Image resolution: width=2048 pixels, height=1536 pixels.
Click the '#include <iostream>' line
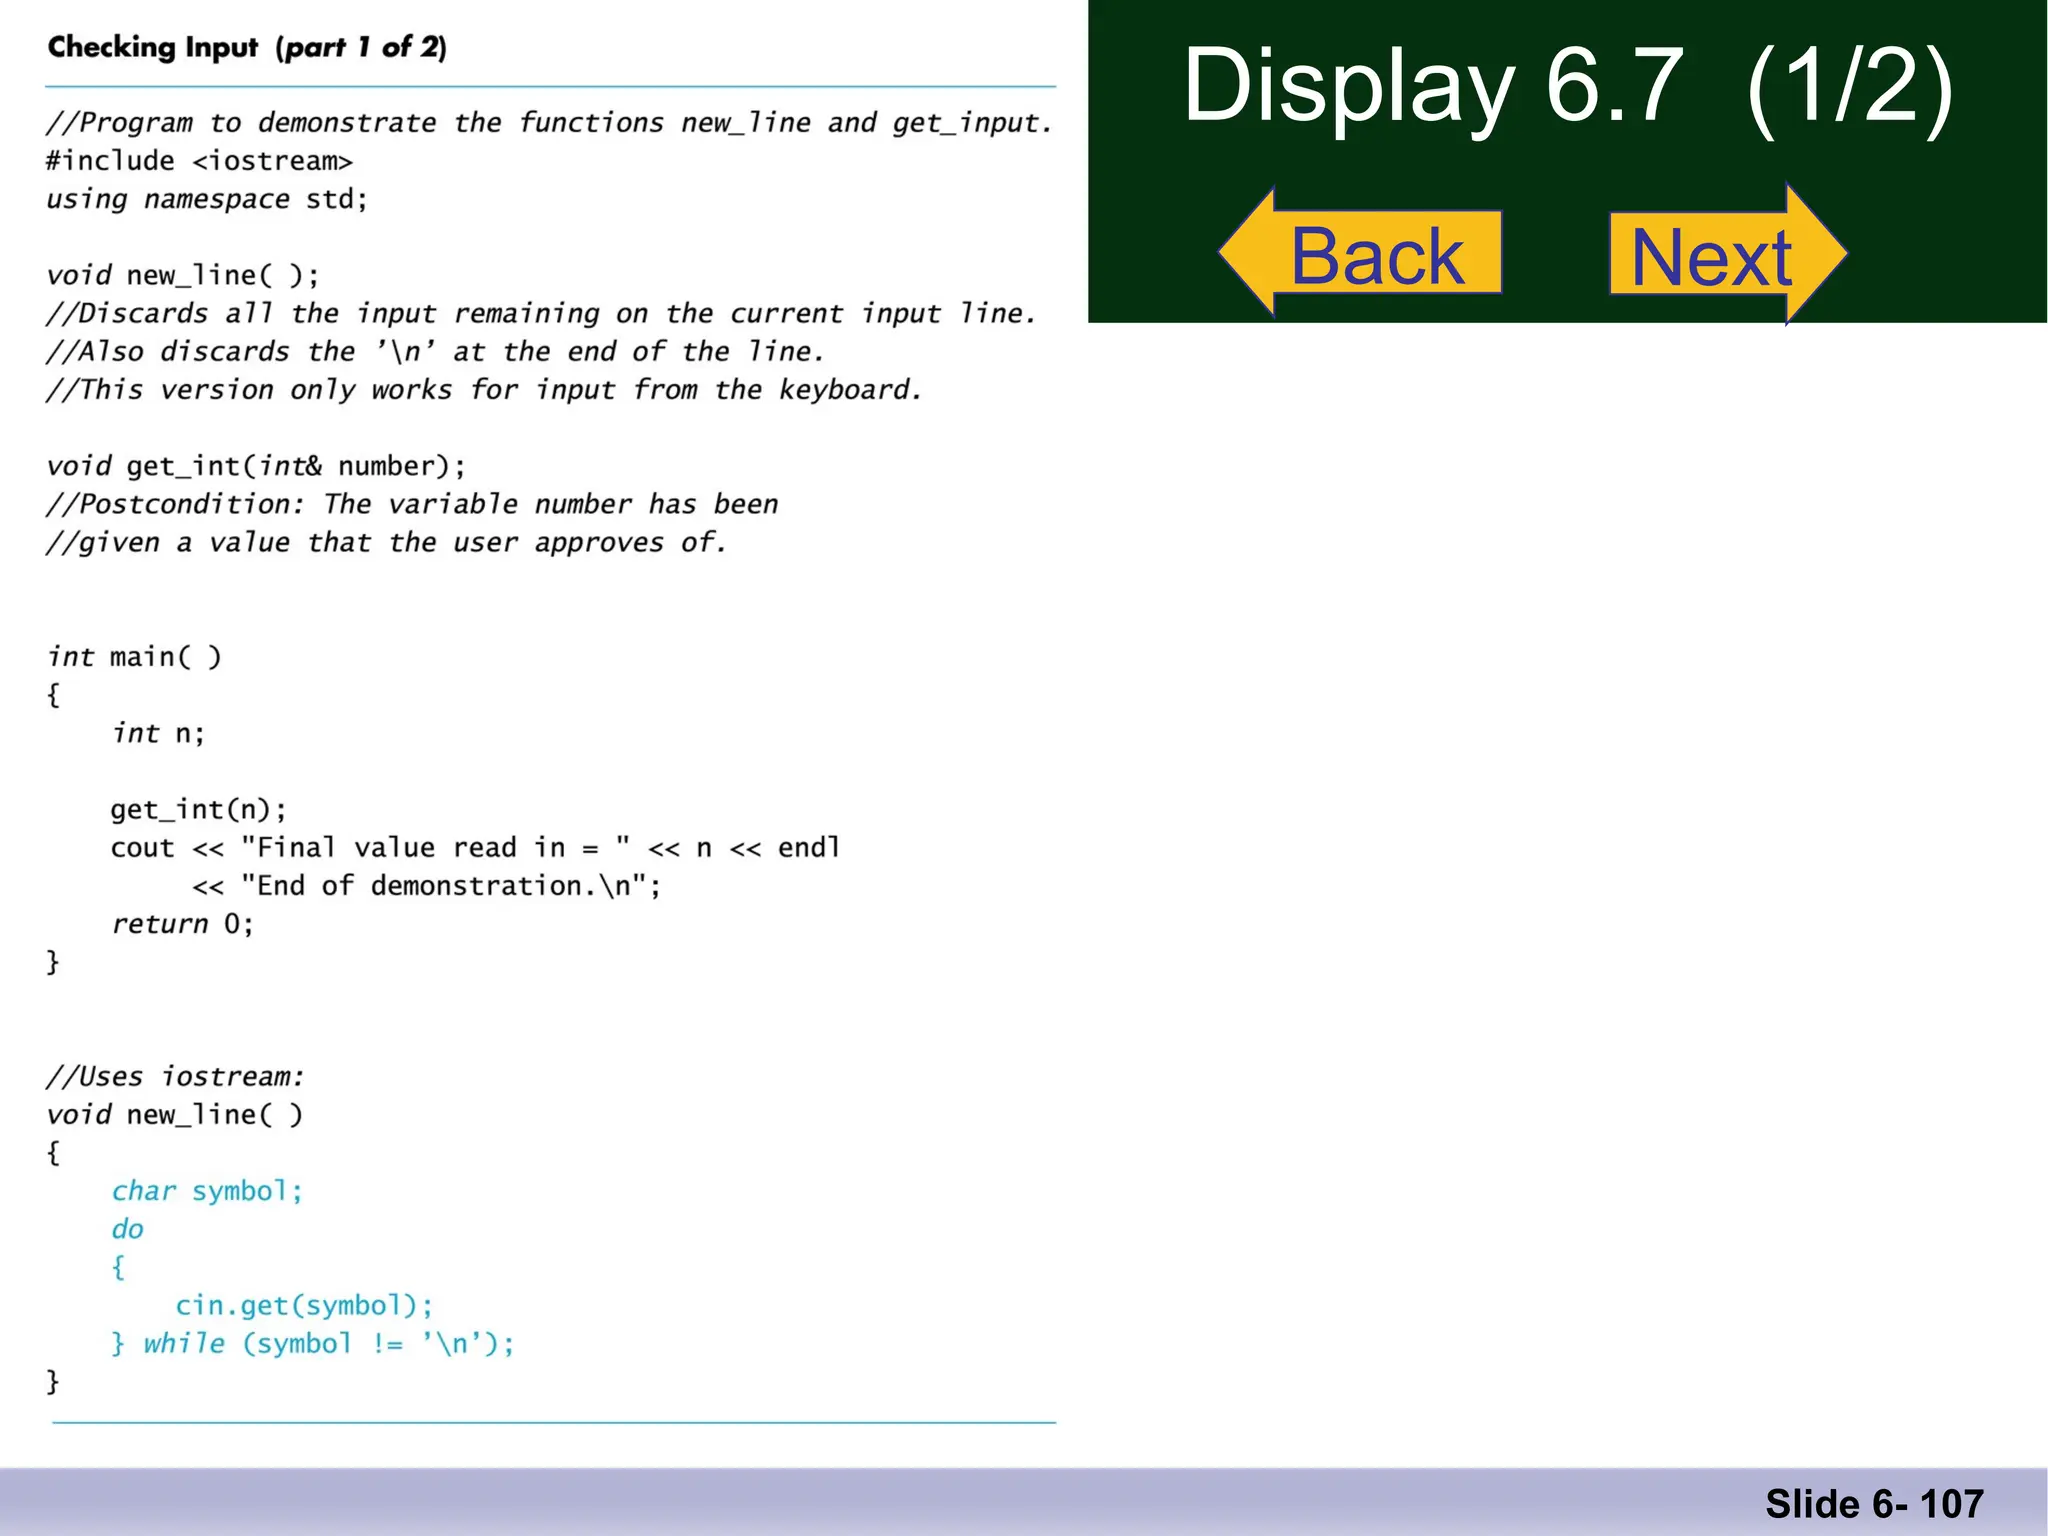pos(199,161)
